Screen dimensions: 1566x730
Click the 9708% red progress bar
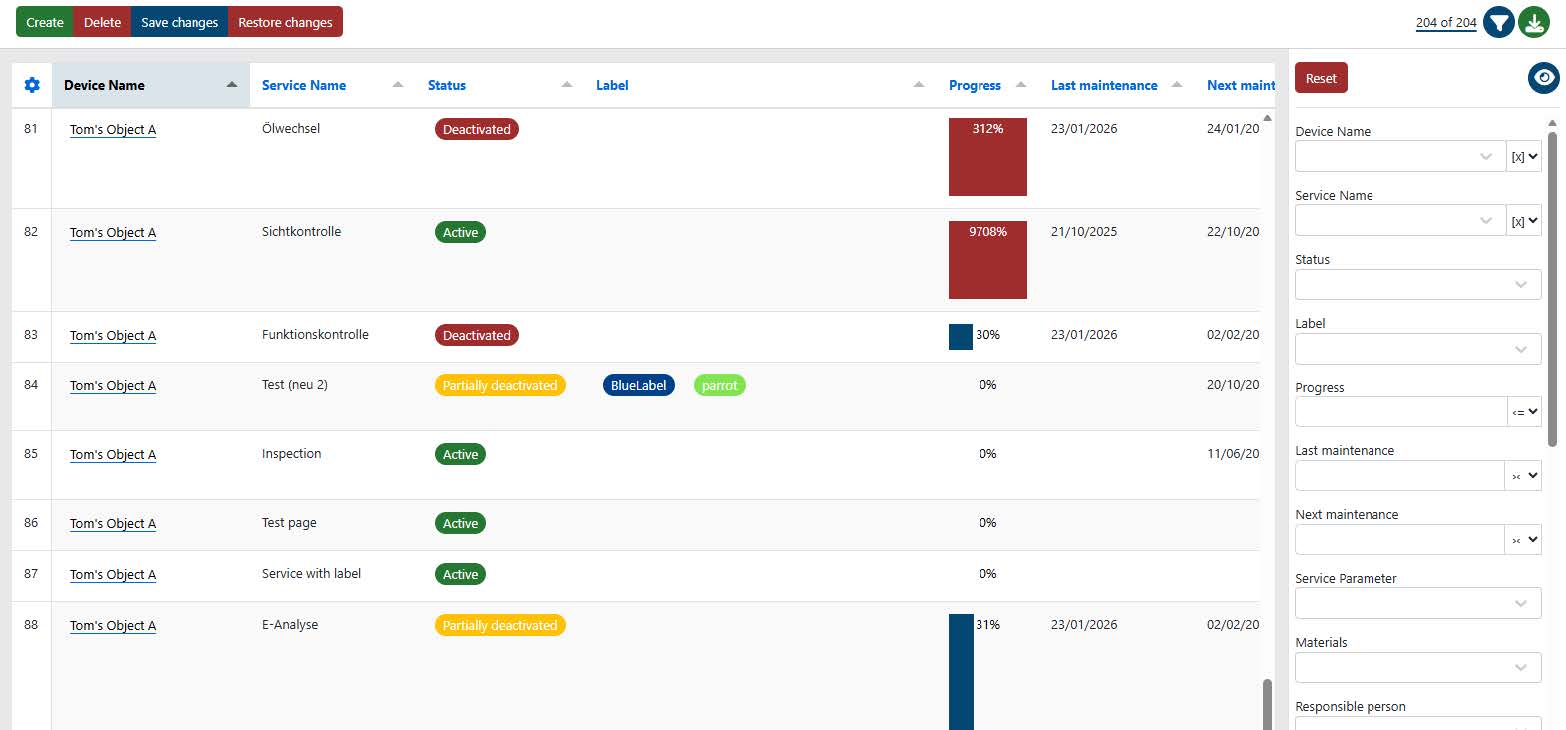click(987, 260)
